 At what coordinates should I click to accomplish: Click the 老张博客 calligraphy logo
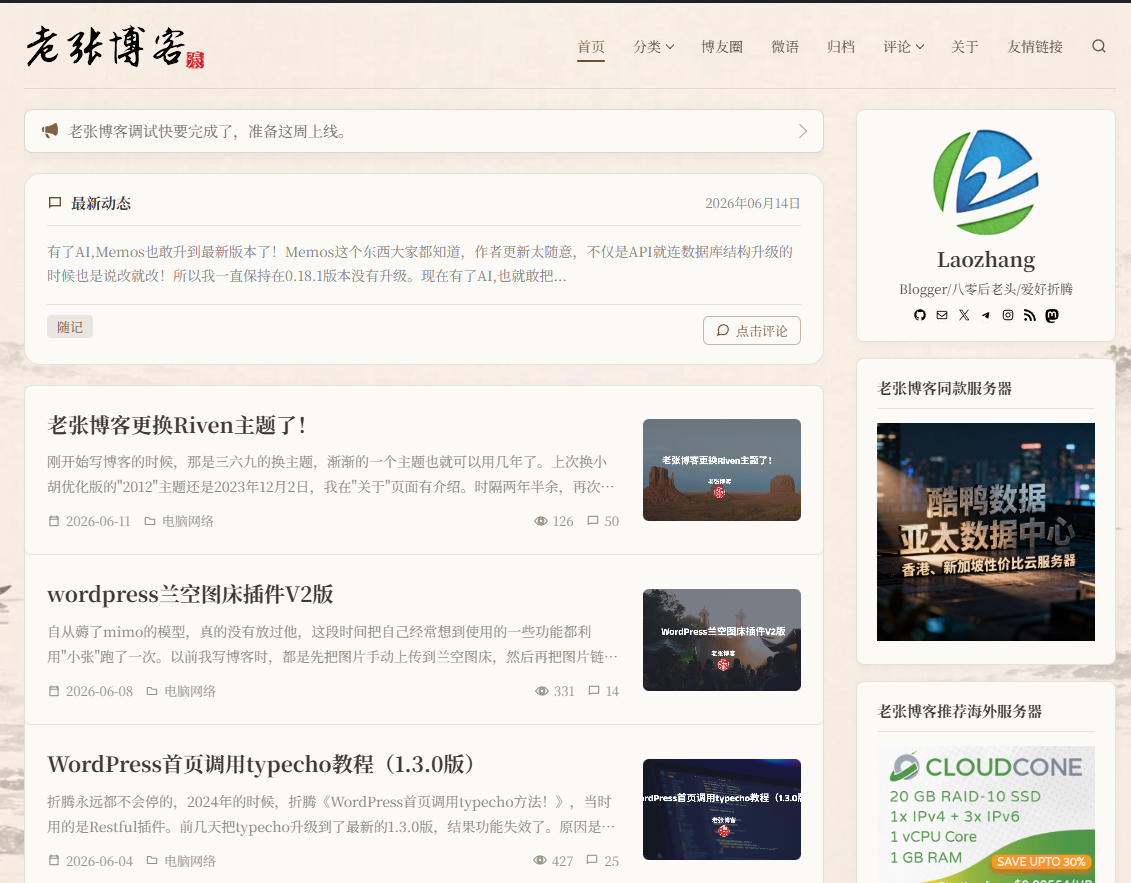[x=115, y=48]
